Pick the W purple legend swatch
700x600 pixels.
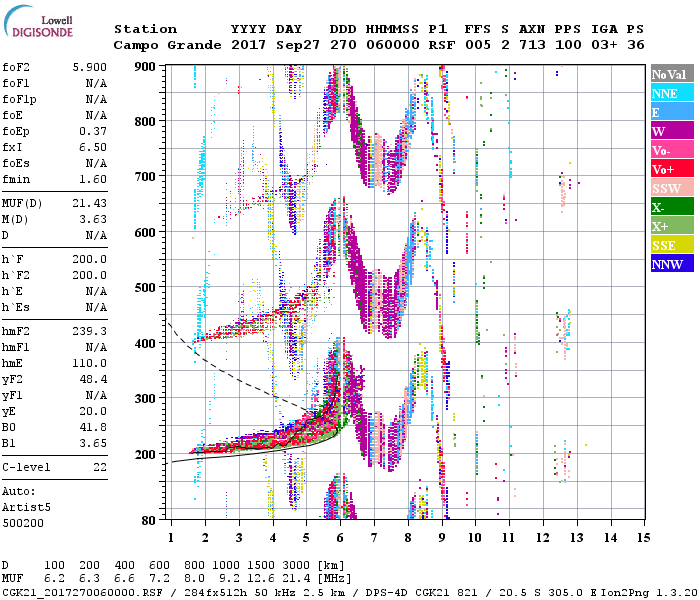coord(672,130)
